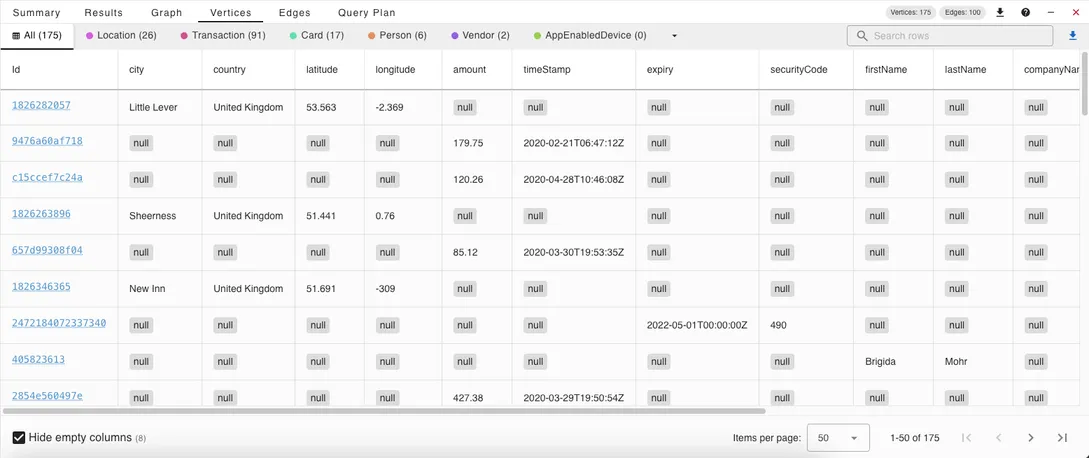1089x458 pixels.
Task: Click the 1-50 of 175 page range
Action: (915, 438)
